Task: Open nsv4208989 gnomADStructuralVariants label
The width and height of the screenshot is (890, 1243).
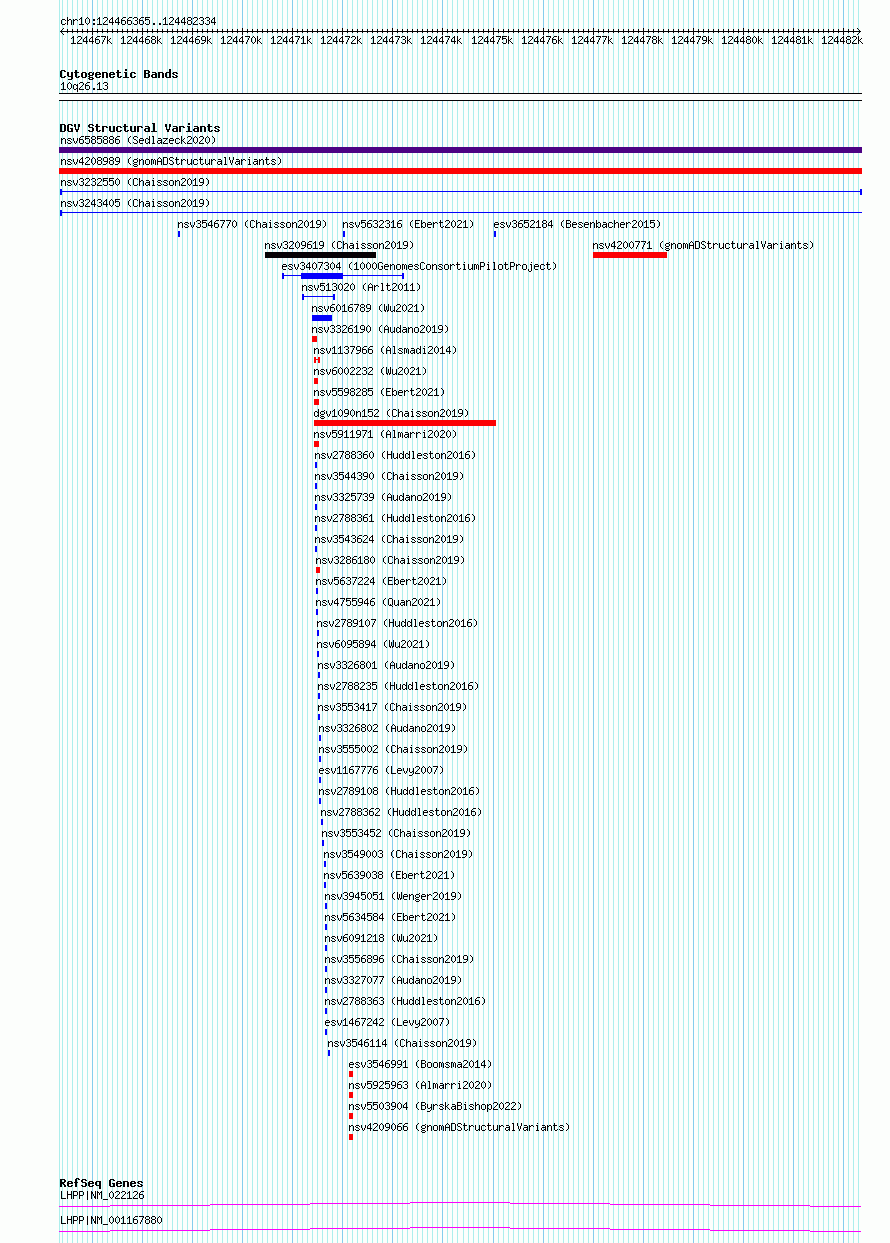Action: tap(171, 162)
